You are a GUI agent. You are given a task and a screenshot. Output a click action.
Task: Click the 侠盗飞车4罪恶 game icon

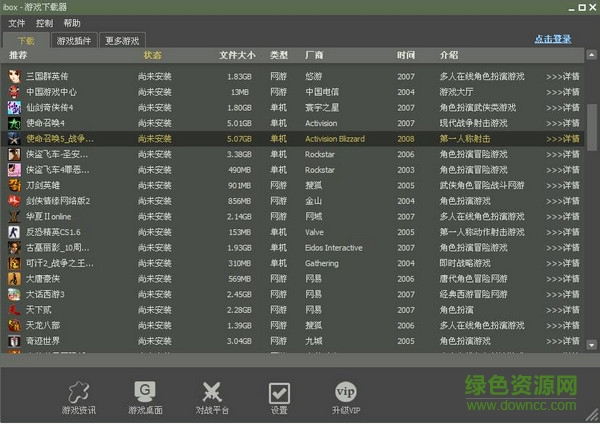pyautogui.click(x=14, y=170)
